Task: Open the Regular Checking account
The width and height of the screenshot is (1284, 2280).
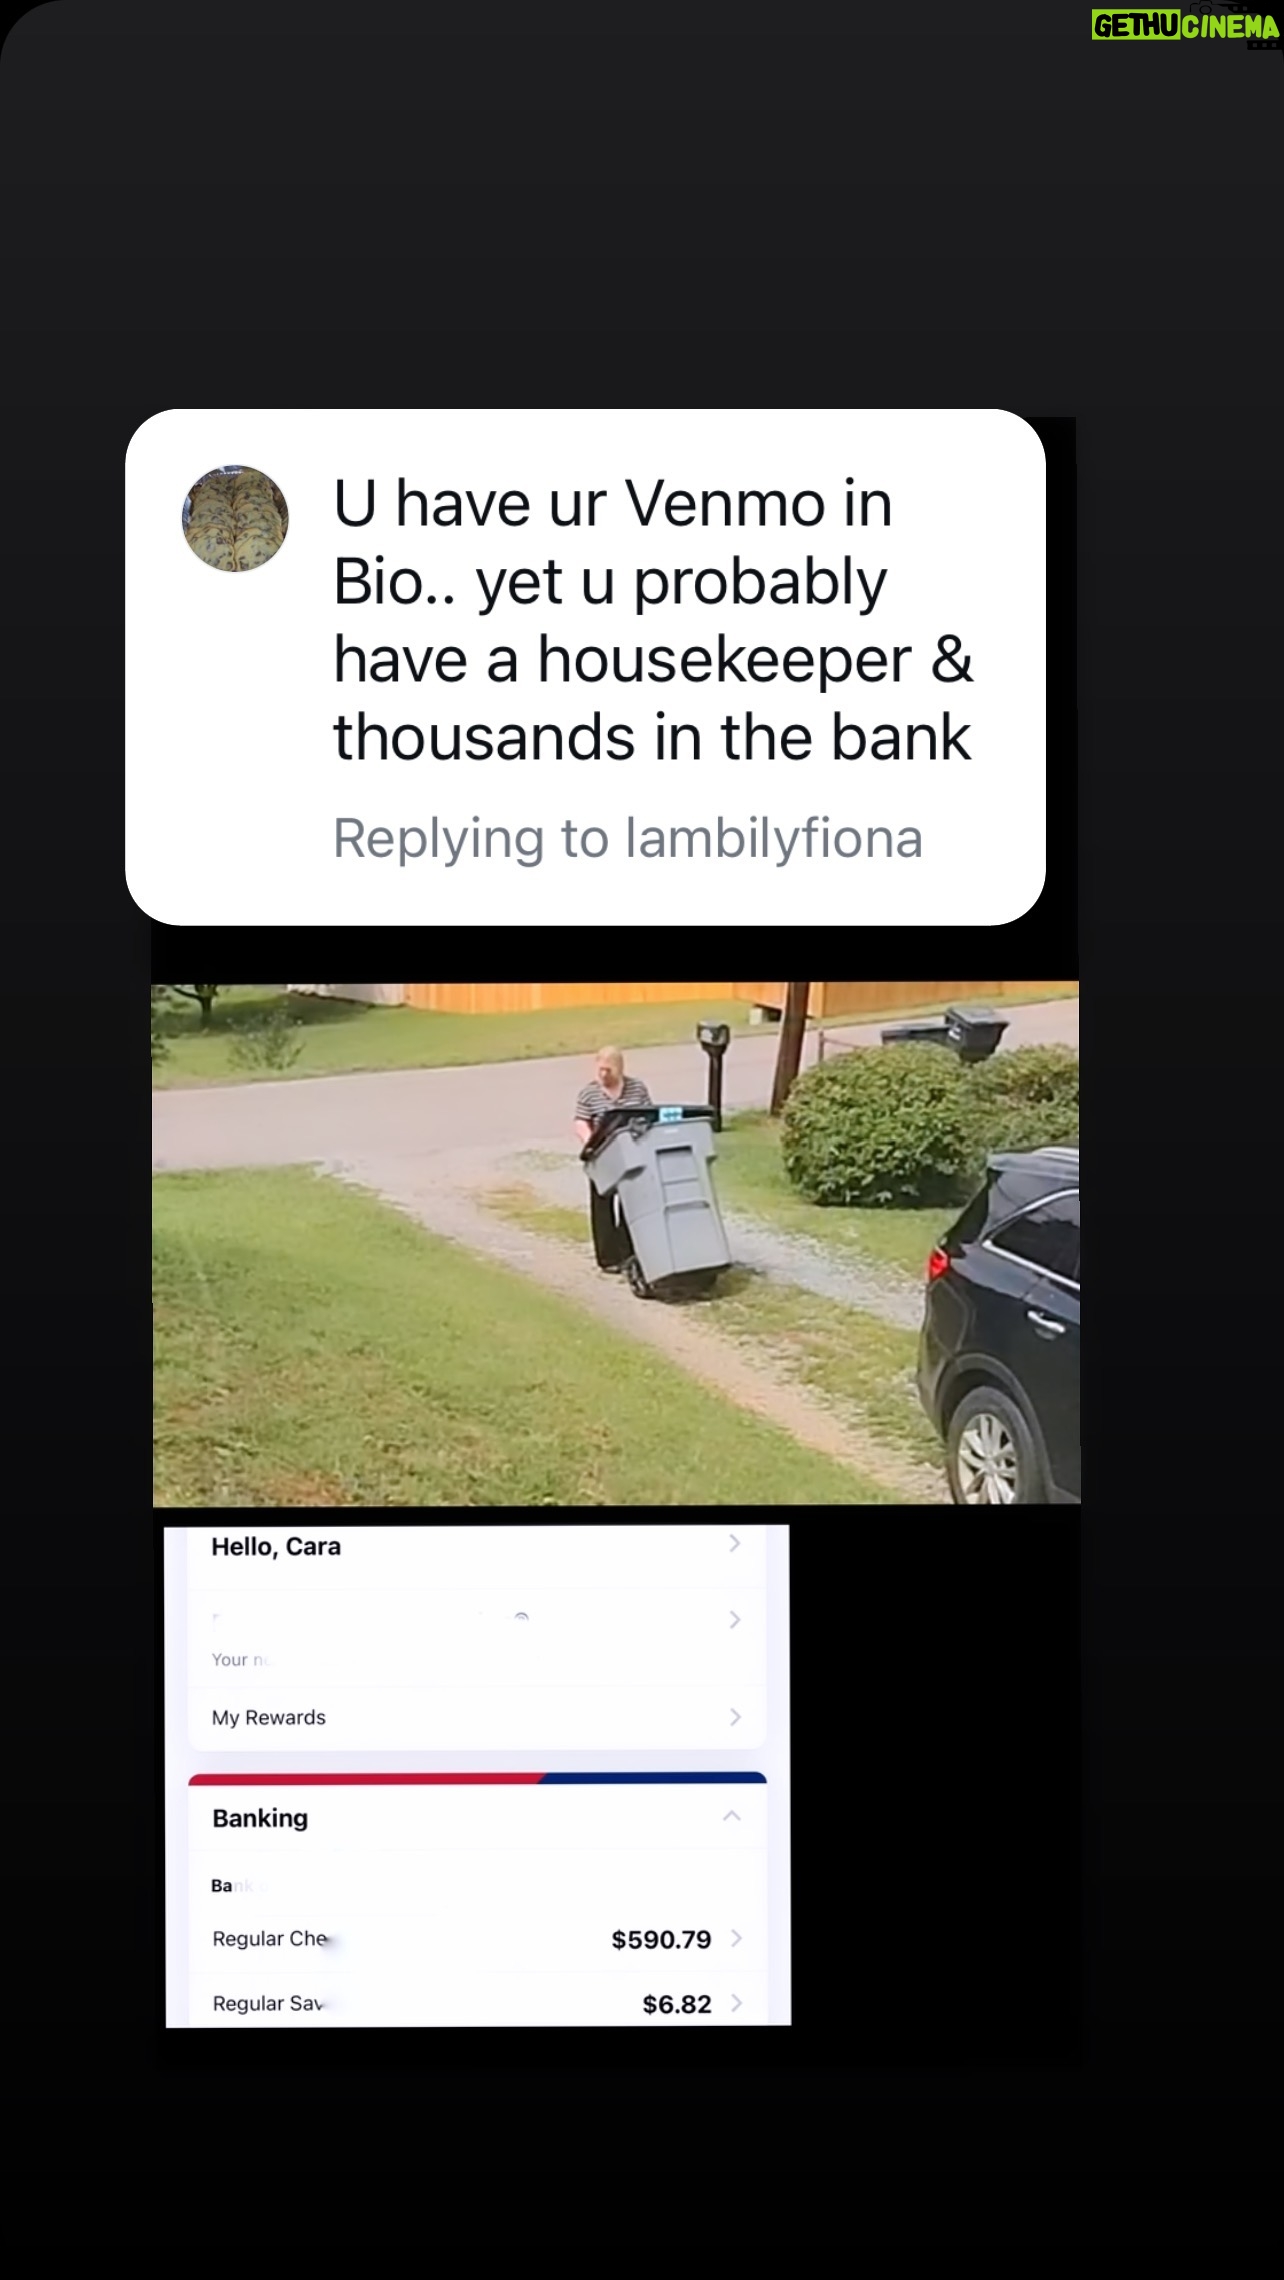Action: 477,1940
